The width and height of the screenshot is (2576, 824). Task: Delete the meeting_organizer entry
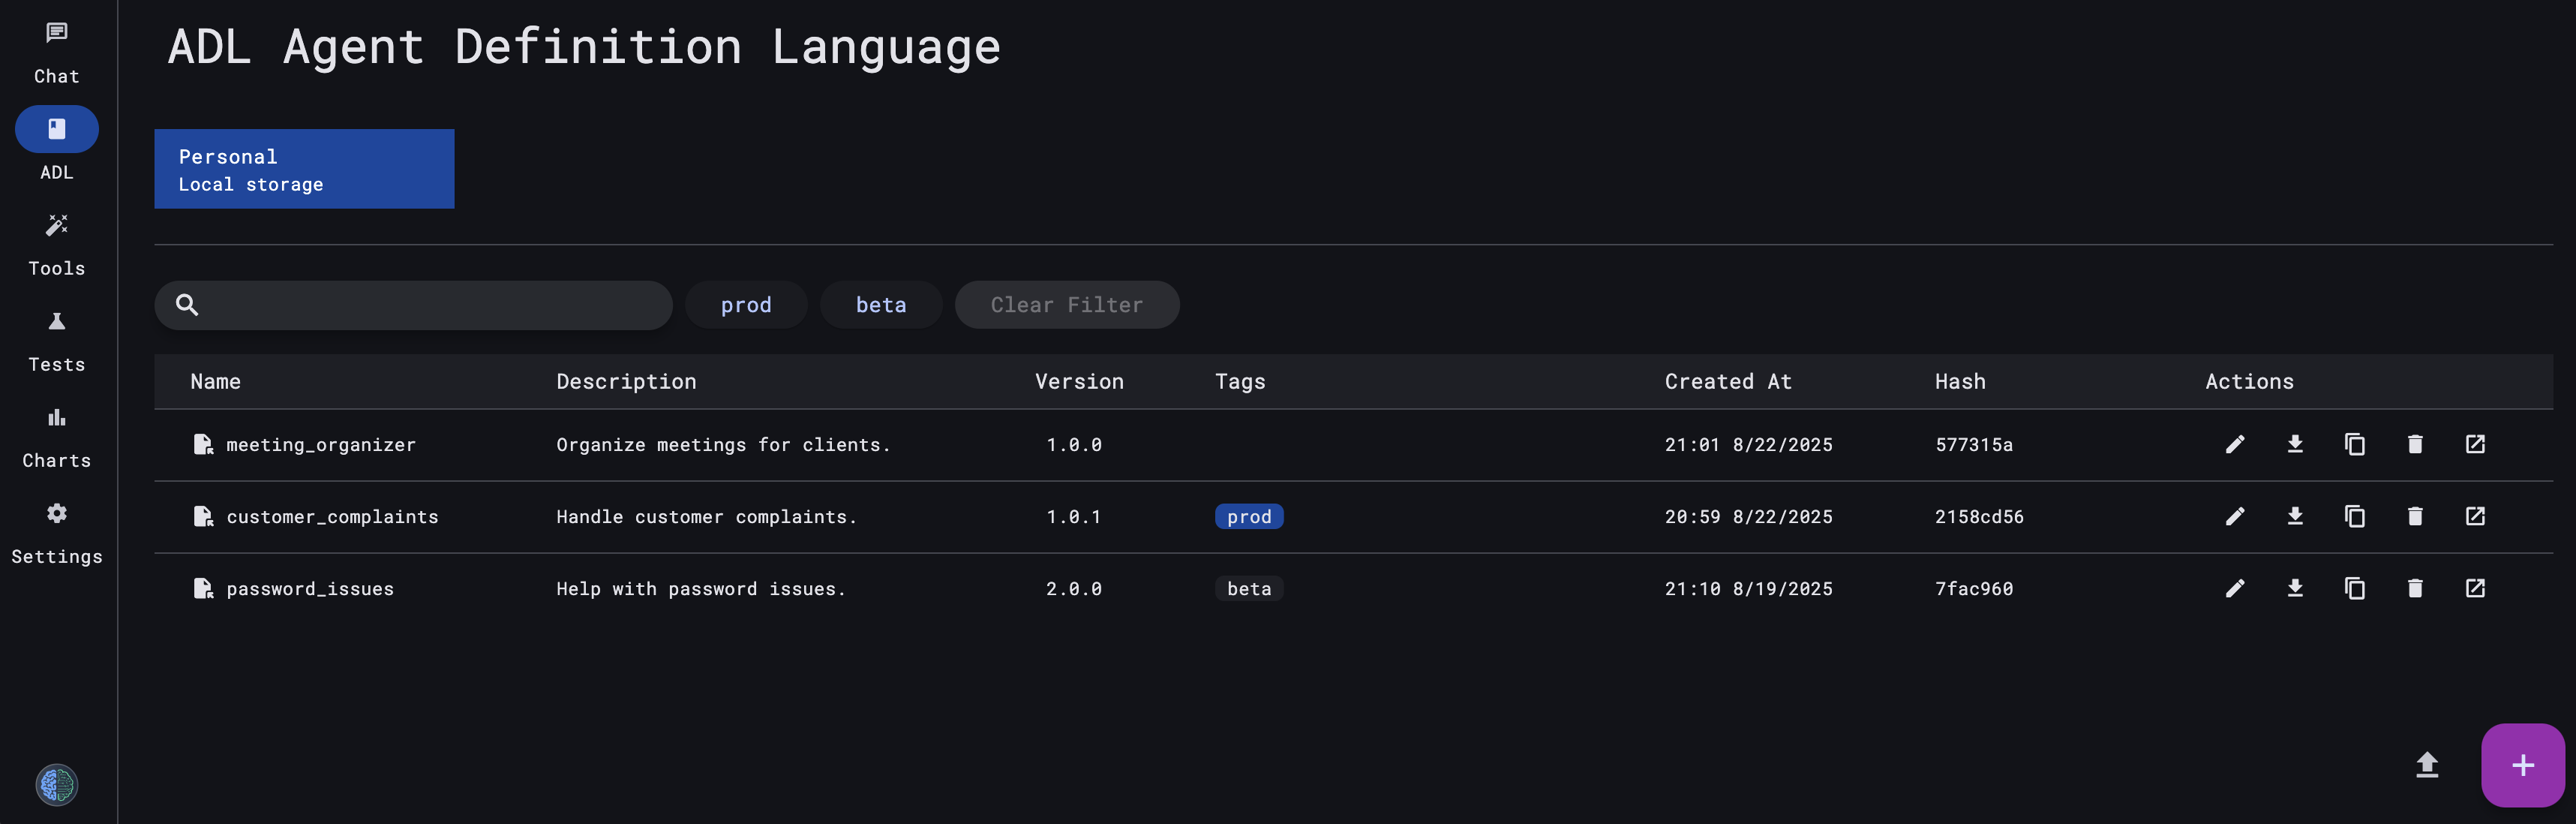(2415, 444)
